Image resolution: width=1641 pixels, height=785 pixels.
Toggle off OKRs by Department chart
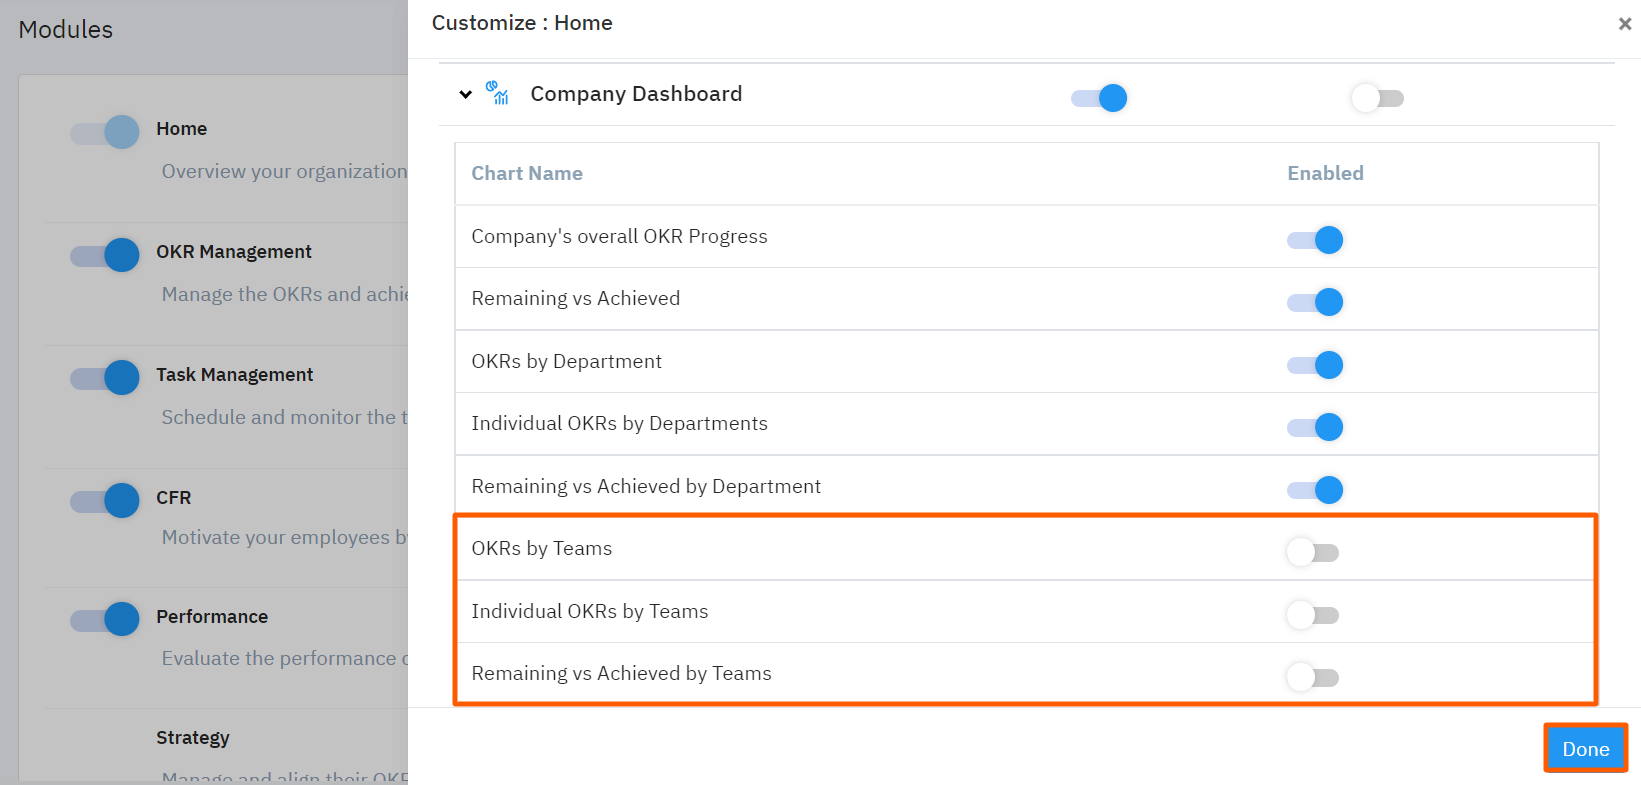(1315, 365)
